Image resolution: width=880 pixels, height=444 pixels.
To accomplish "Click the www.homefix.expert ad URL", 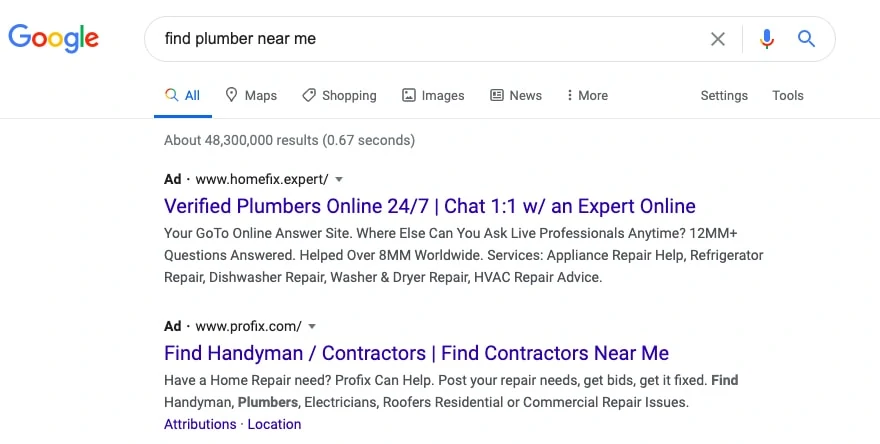I will 261,179.
